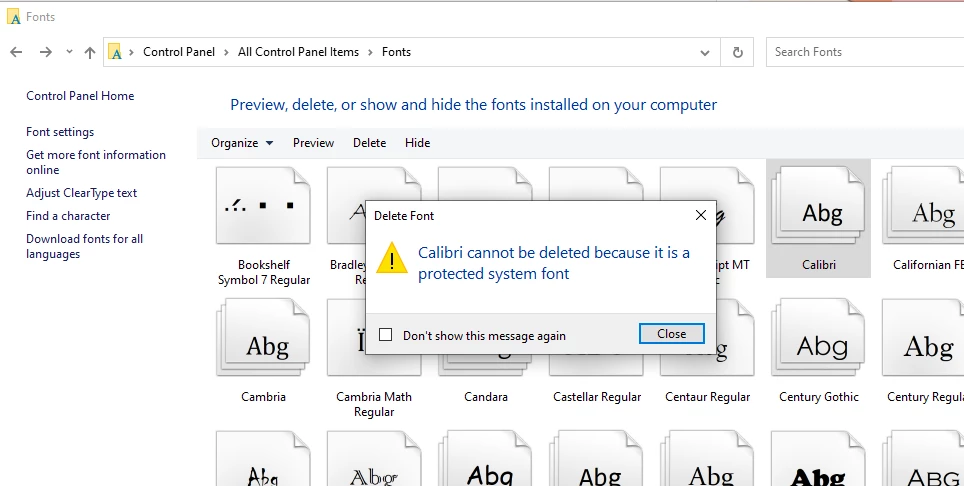Select the Cambria font icon
This screenshot has width=964, height=486.
(263, 338)
